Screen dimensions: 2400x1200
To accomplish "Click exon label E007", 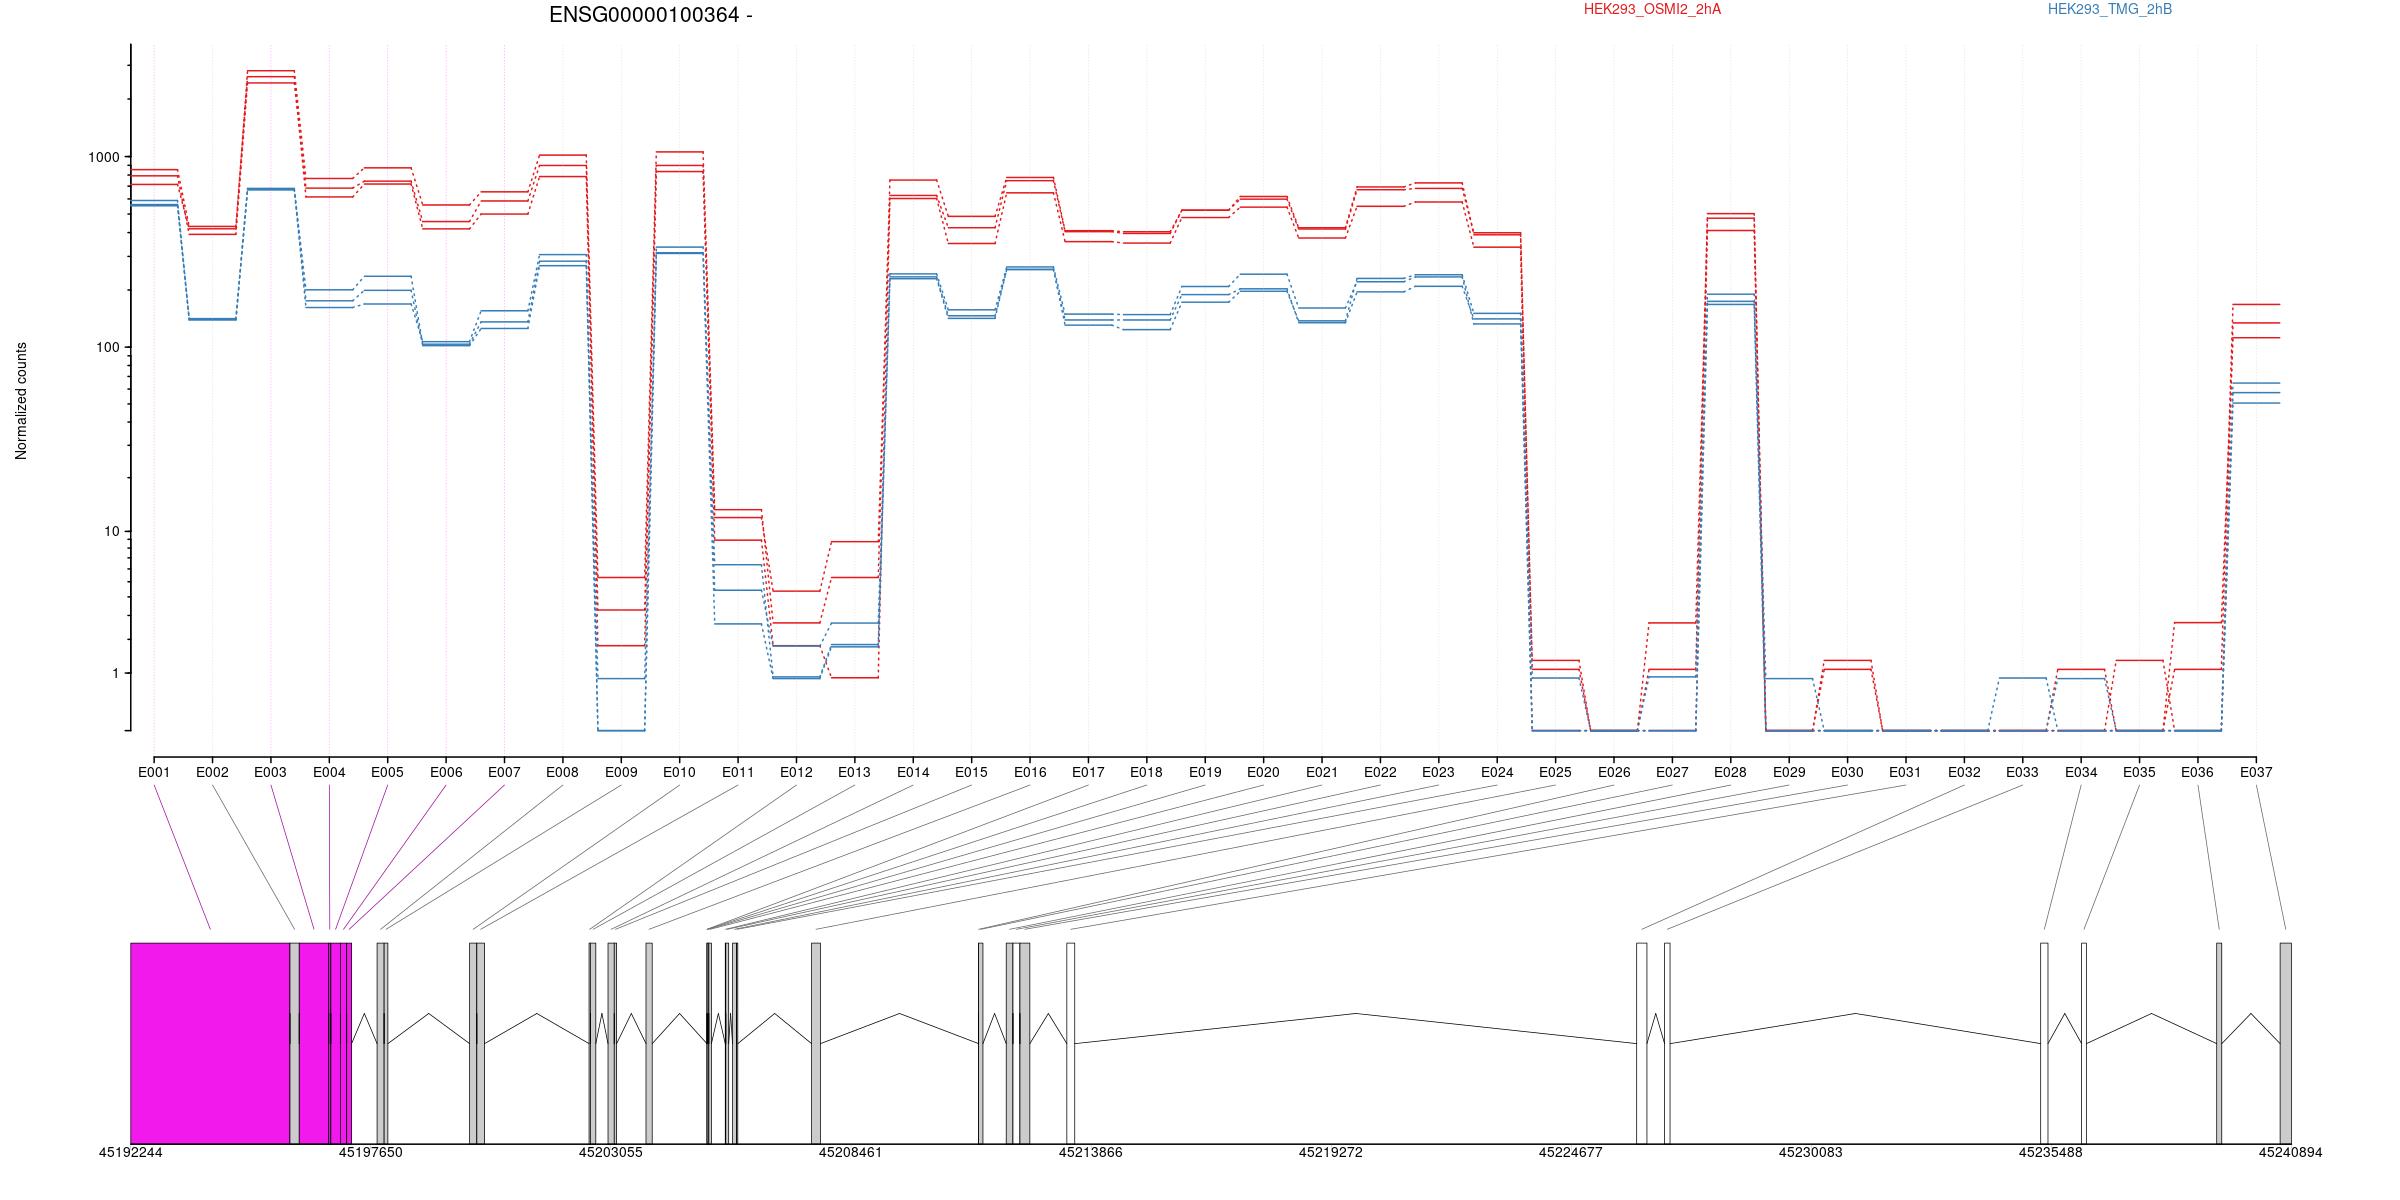I will click(504, 773).
